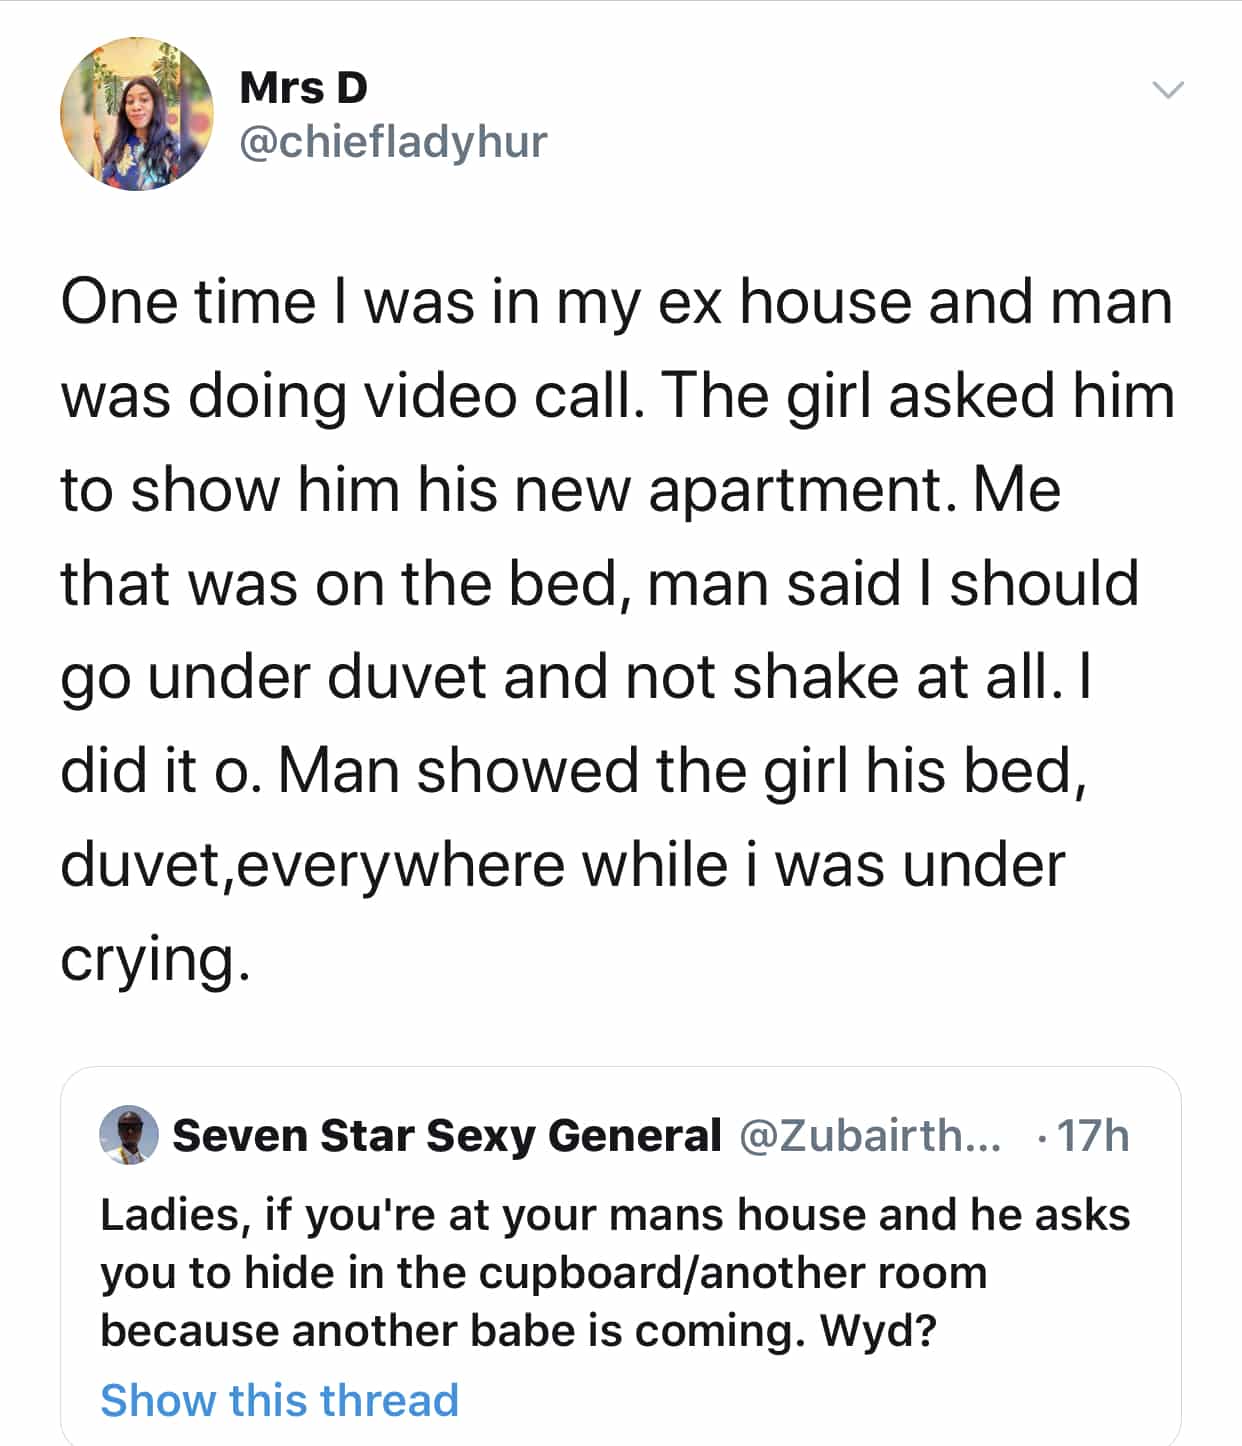Click the word 'crying.' ending the tweet
Image resolution: width=1242 pixels, height=1446 pixels.
tap(154, 958)
